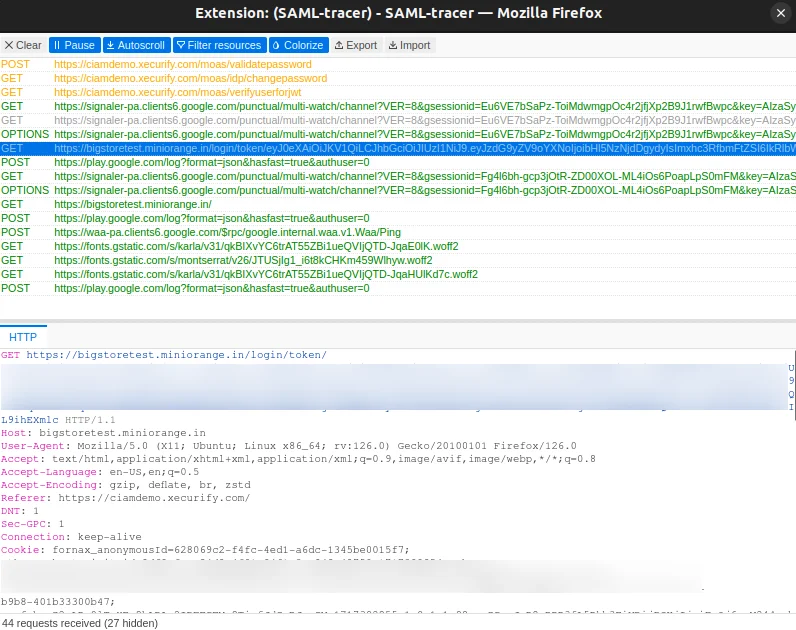Toggle the Colorize button

(x=298, y=45)
